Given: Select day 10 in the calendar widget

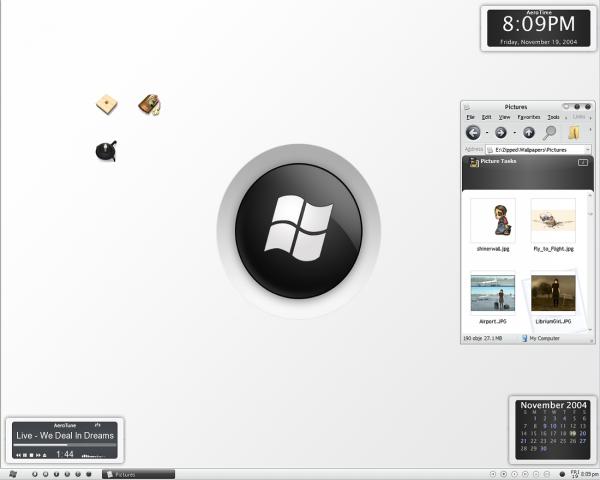Looking at the screenshot, I should (553, 426).
